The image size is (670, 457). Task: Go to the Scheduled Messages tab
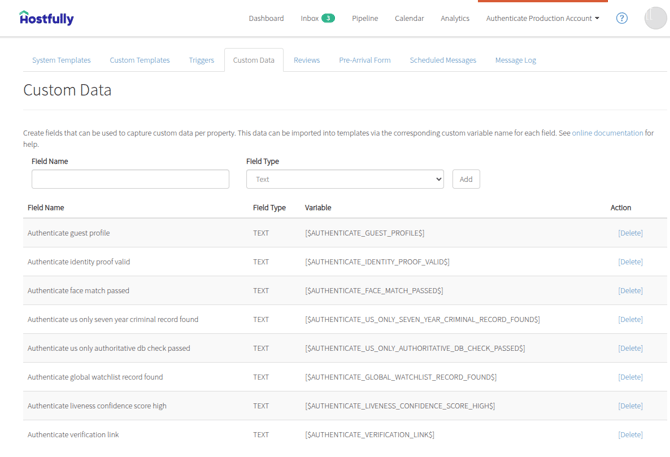443,60
